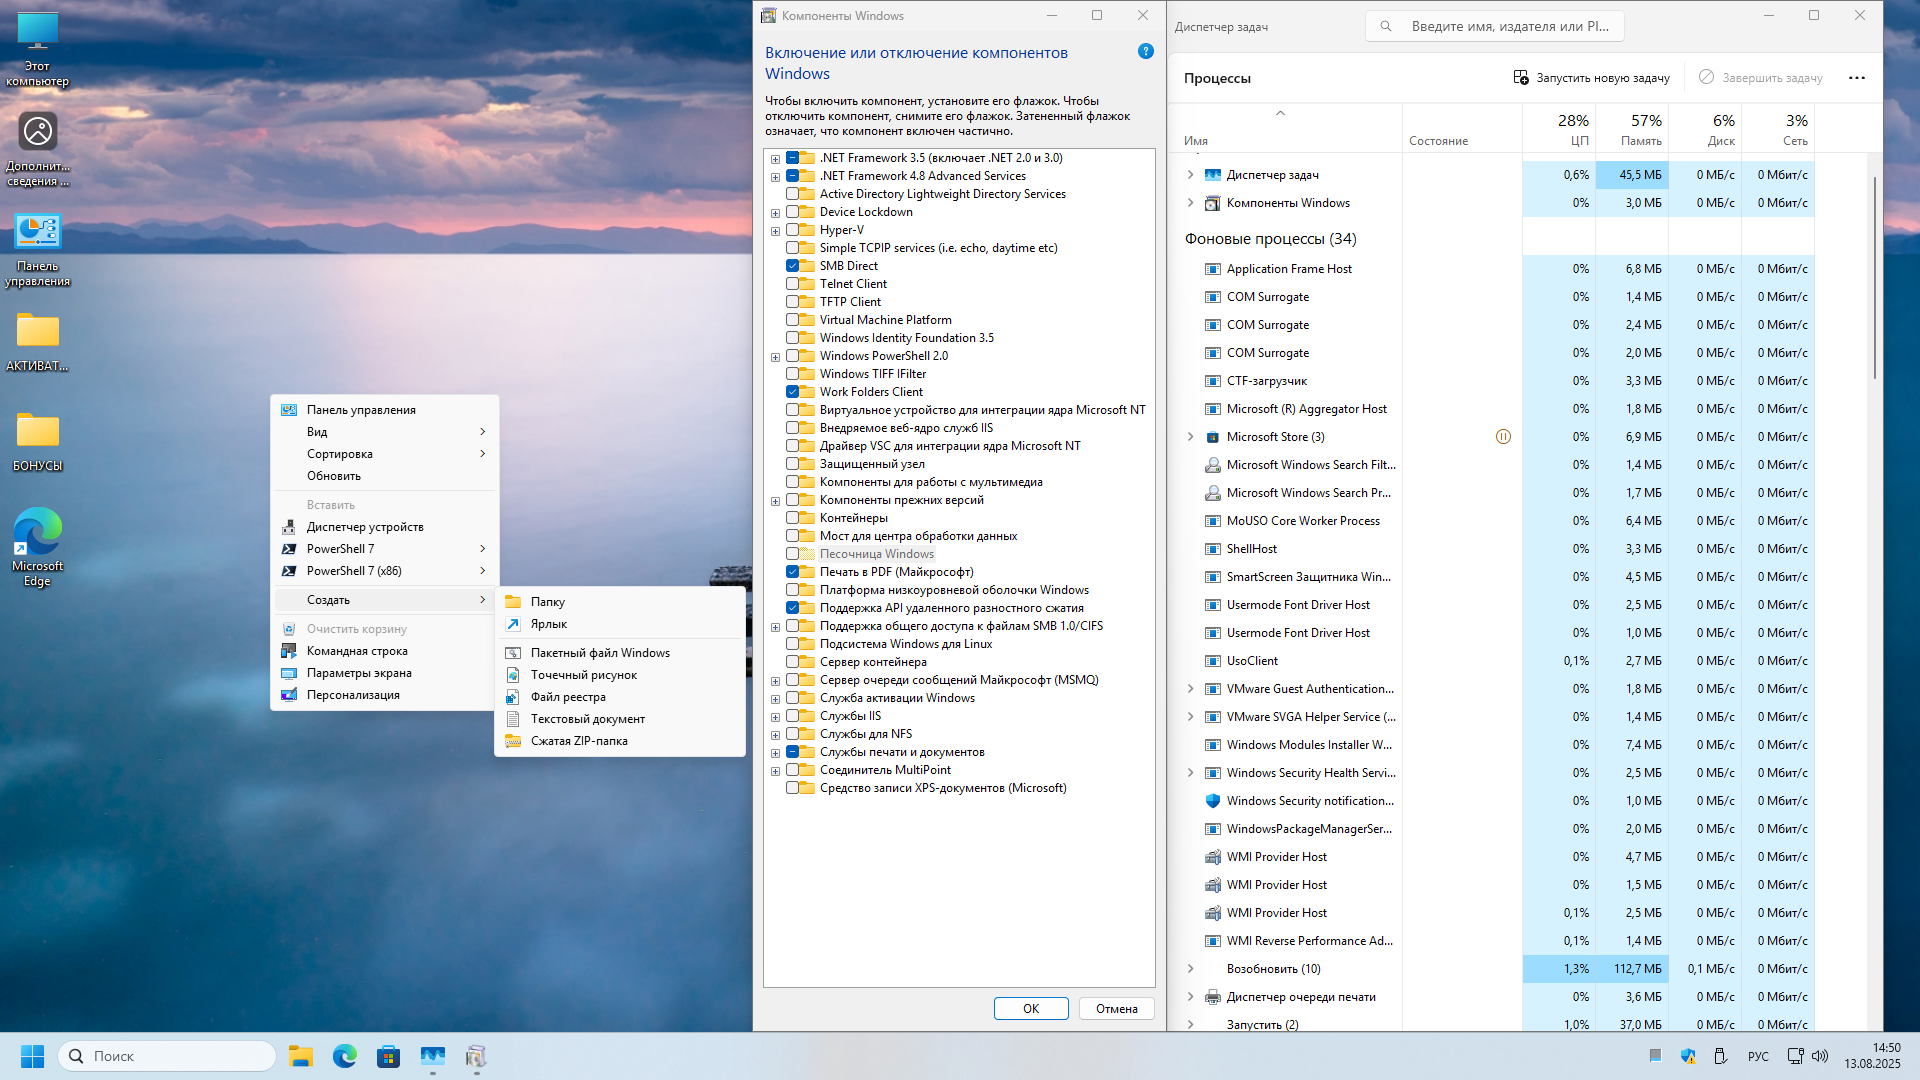Click the Диспетчер задач process icon
Viewport: 1920px width, 1080px height.
click(x=1213, y=175)
